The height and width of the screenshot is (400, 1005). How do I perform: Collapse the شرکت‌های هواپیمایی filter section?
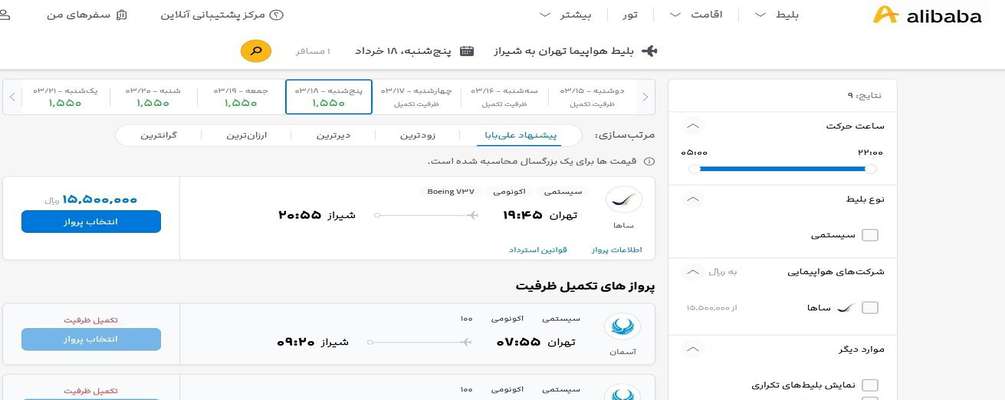coord(693,272)
